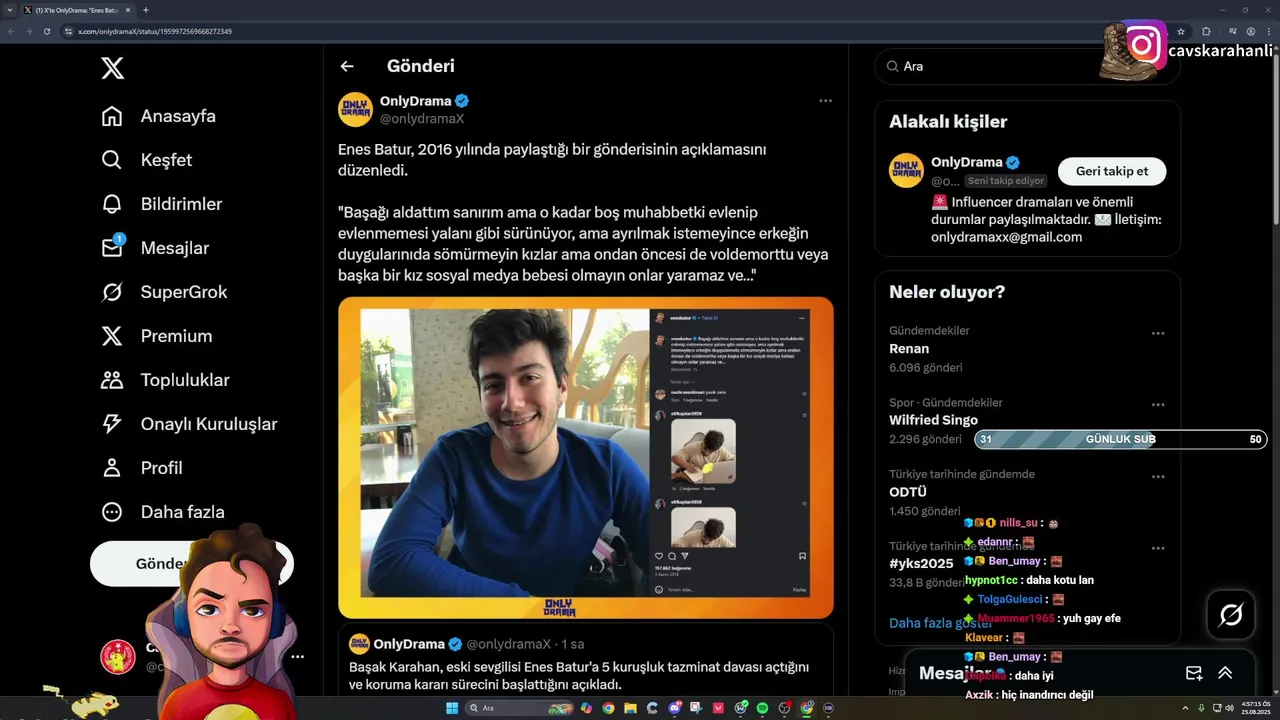Go to Keşfet explore page
The height and width of the screenshot is (720, 1280).
coord(146,160)
